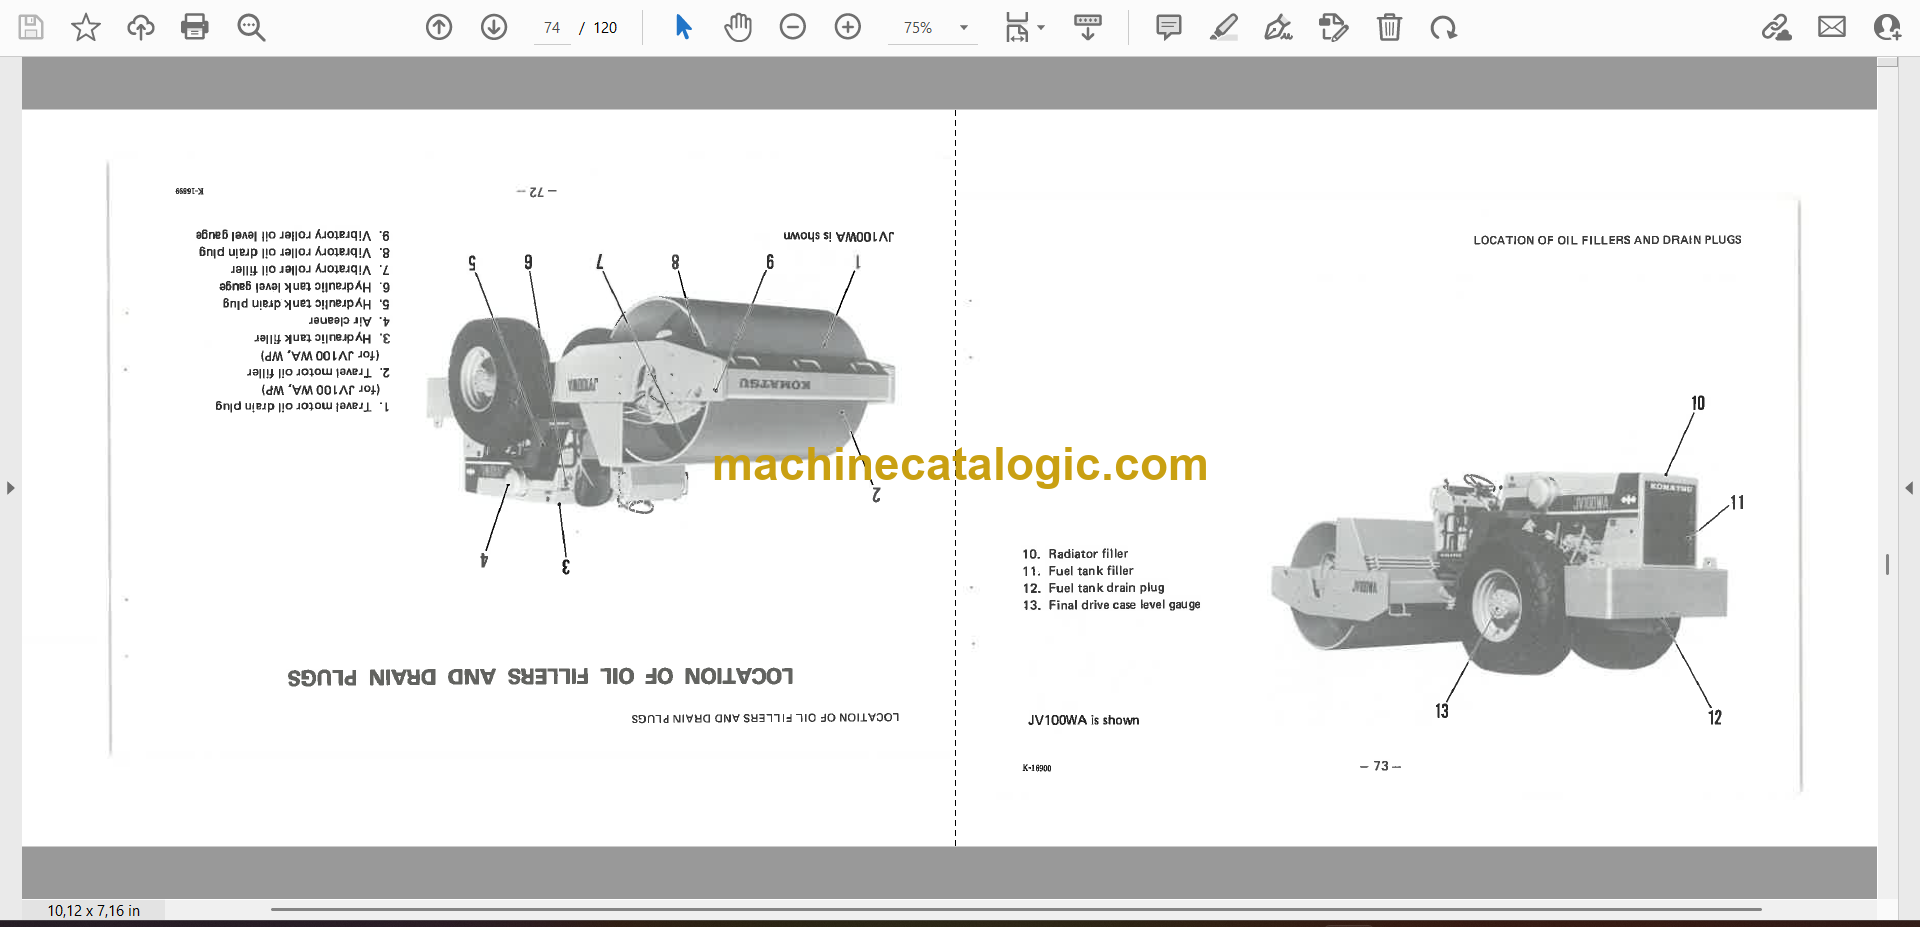This screenshot has width=1920, height=927.
Task: Click the page number '– 73 –'
Action: [1380, 765]
